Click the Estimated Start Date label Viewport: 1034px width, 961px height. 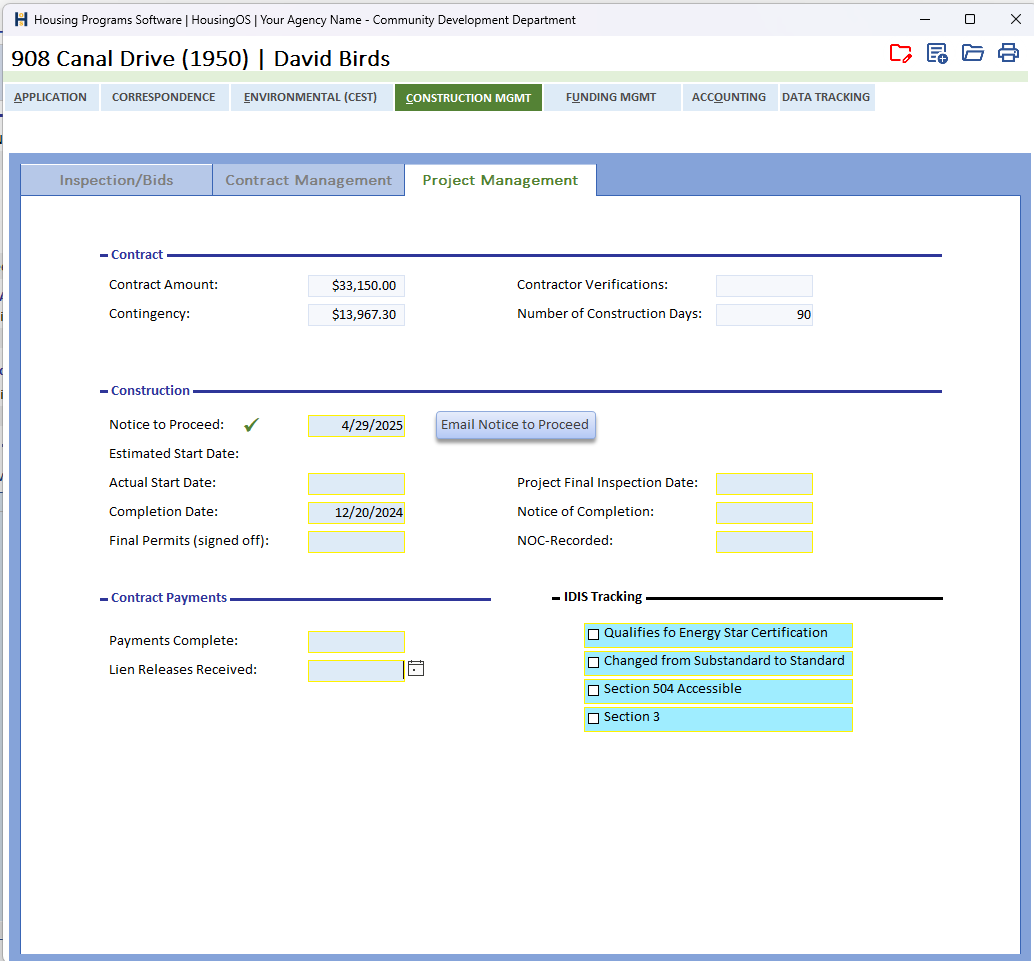click(174, 454)
